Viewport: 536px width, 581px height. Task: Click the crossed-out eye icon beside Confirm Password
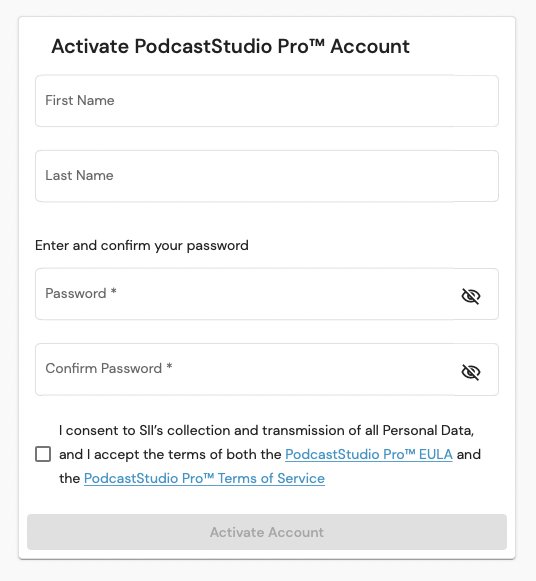coord(471,372)
